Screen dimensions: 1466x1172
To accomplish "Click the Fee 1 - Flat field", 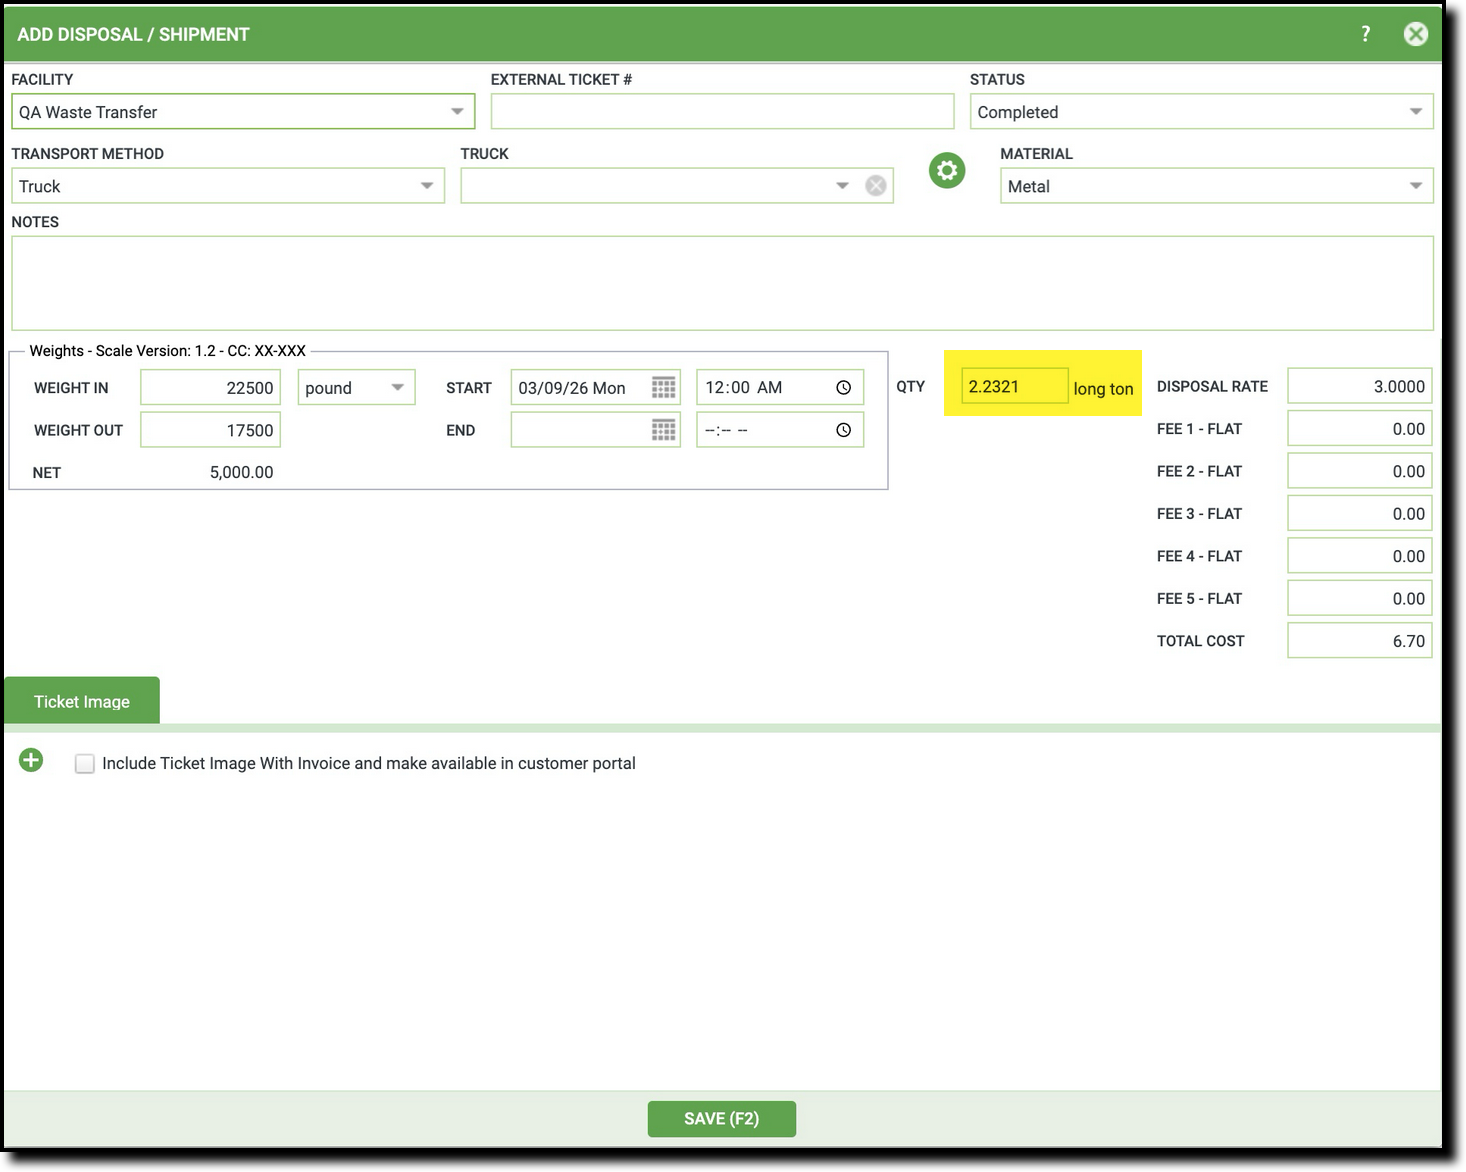I will [x=1360, y=429].
